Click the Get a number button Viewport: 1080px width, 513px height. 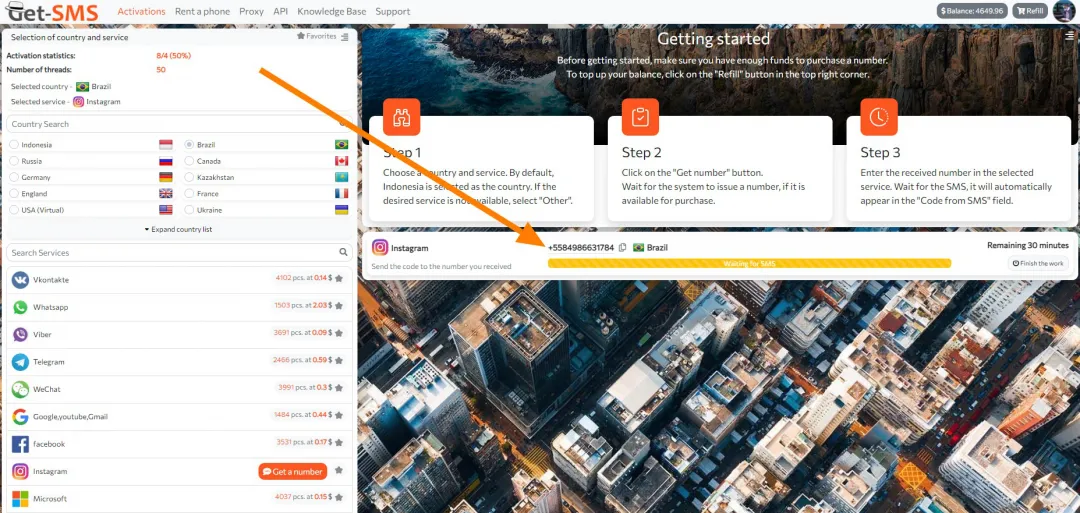(x=293, y=472)
